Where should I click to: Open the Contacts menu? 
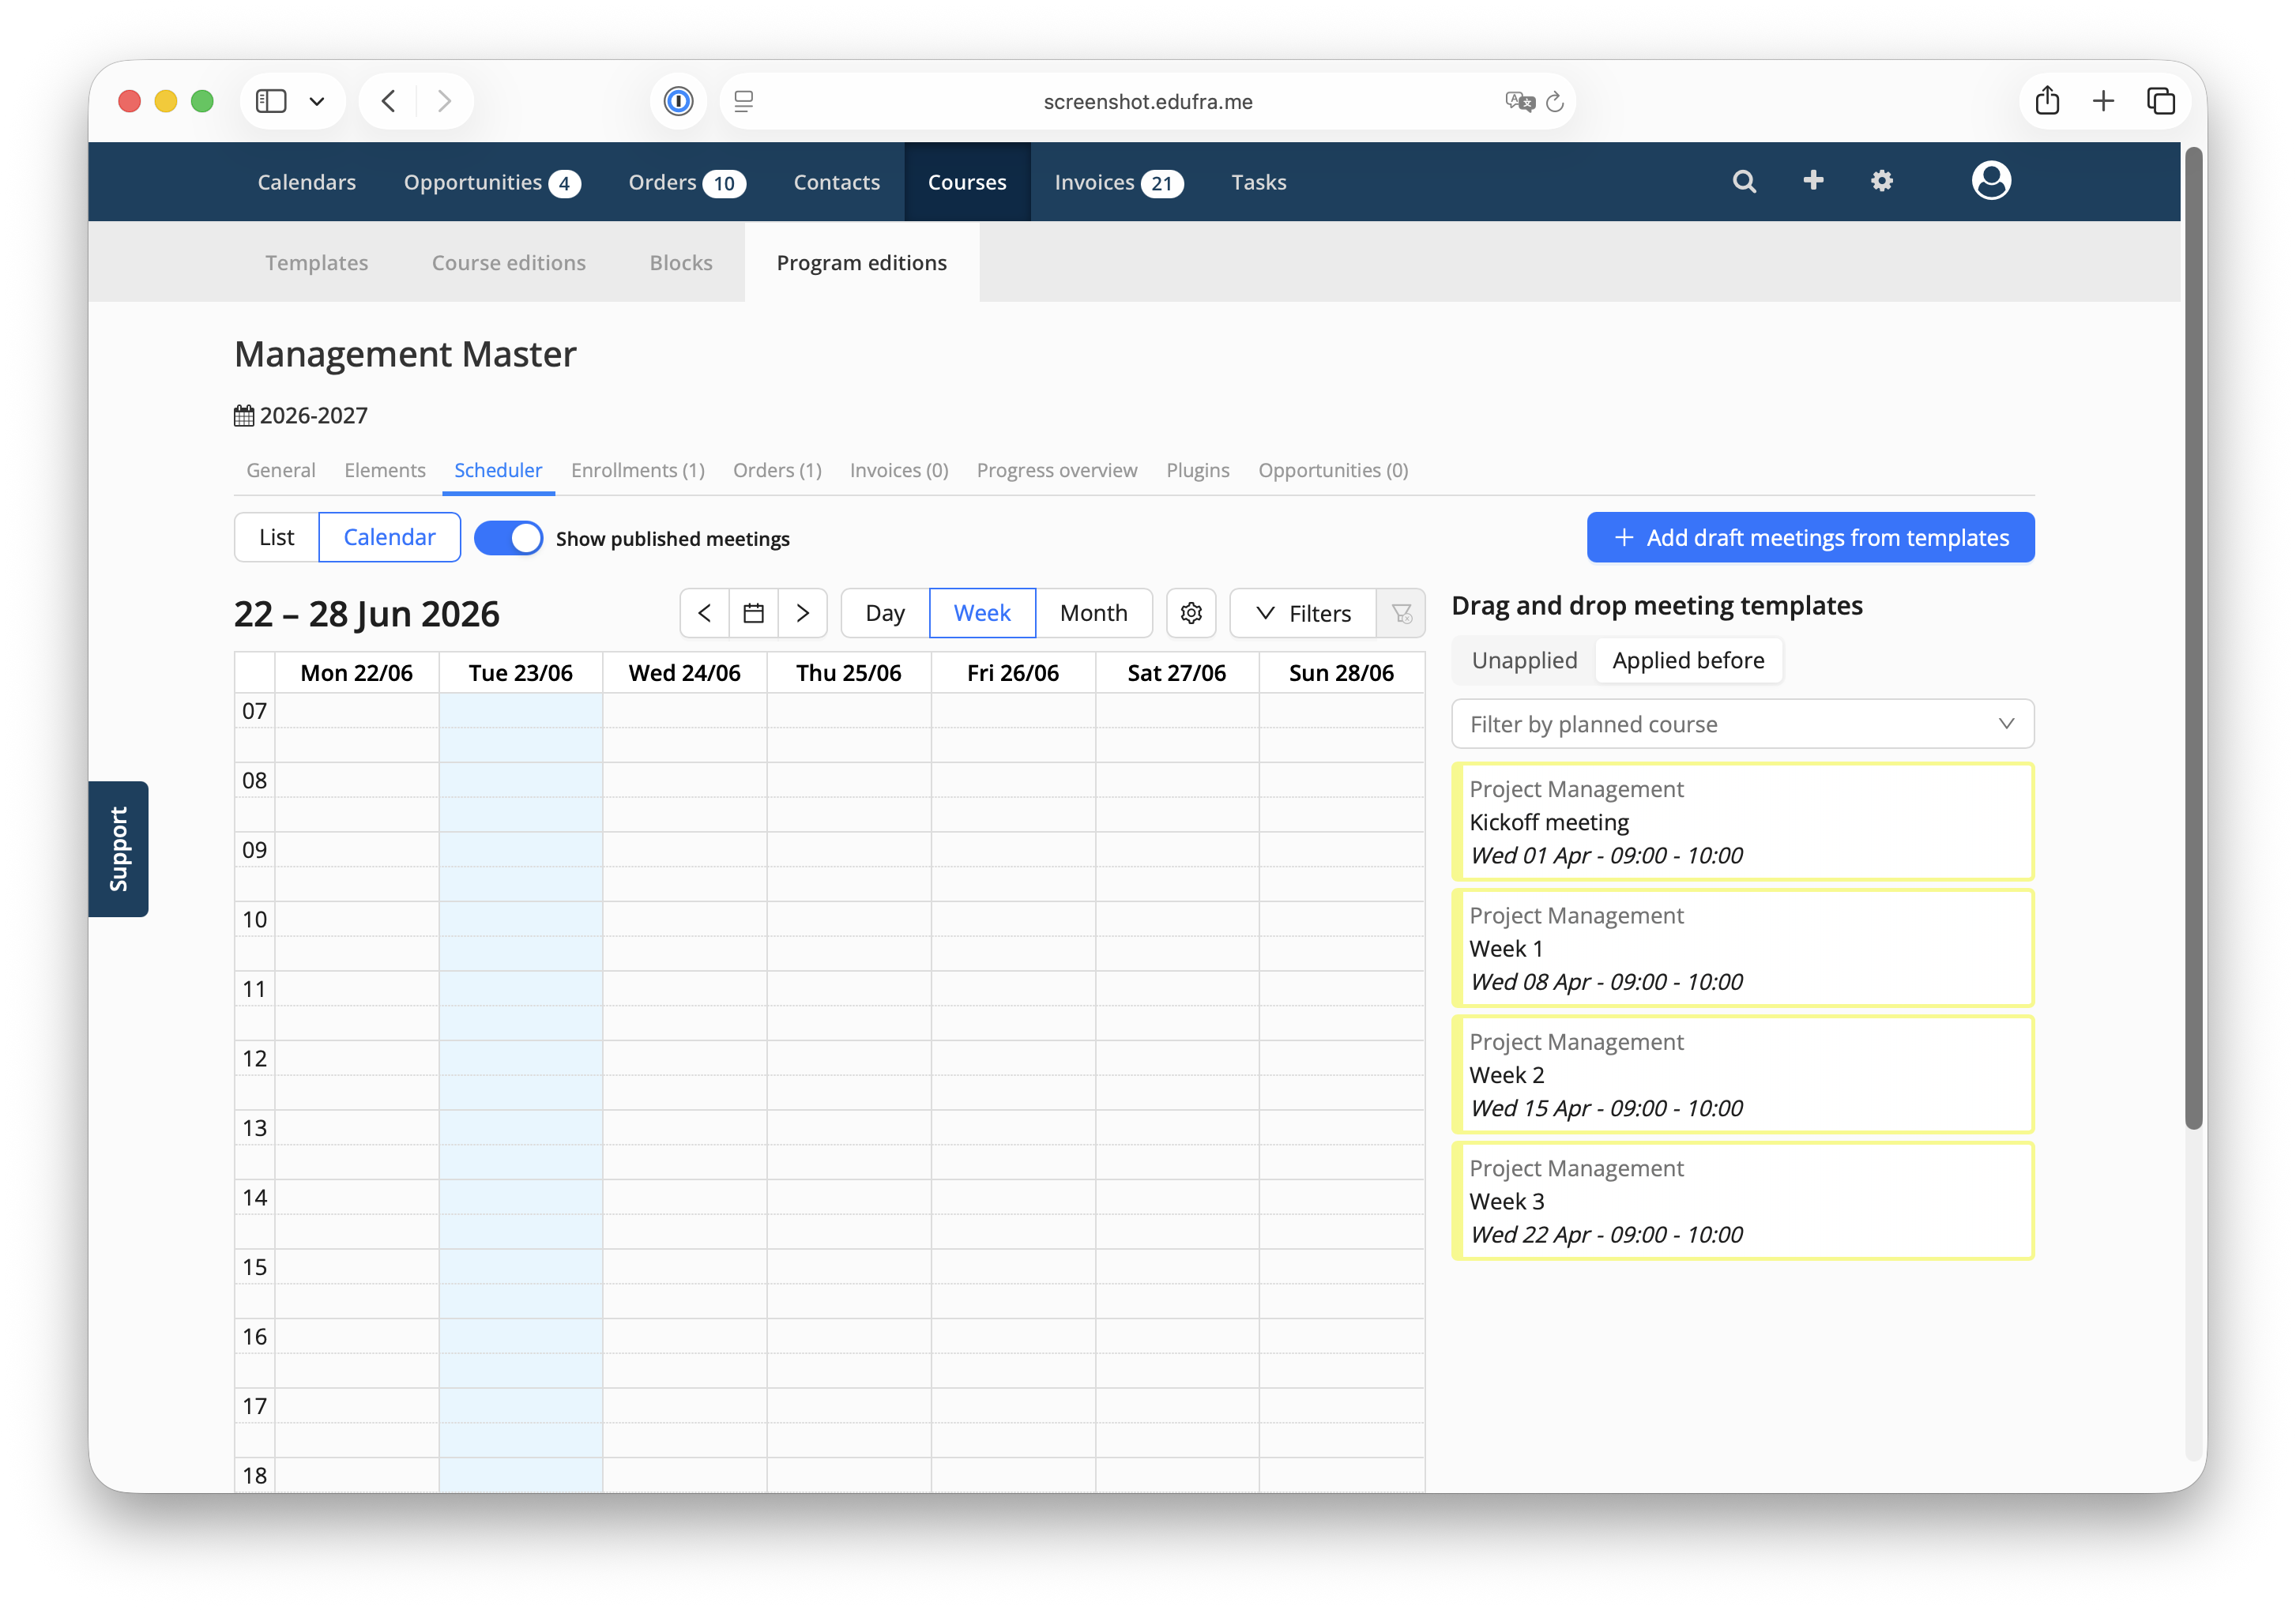click(x=837, y=182)
